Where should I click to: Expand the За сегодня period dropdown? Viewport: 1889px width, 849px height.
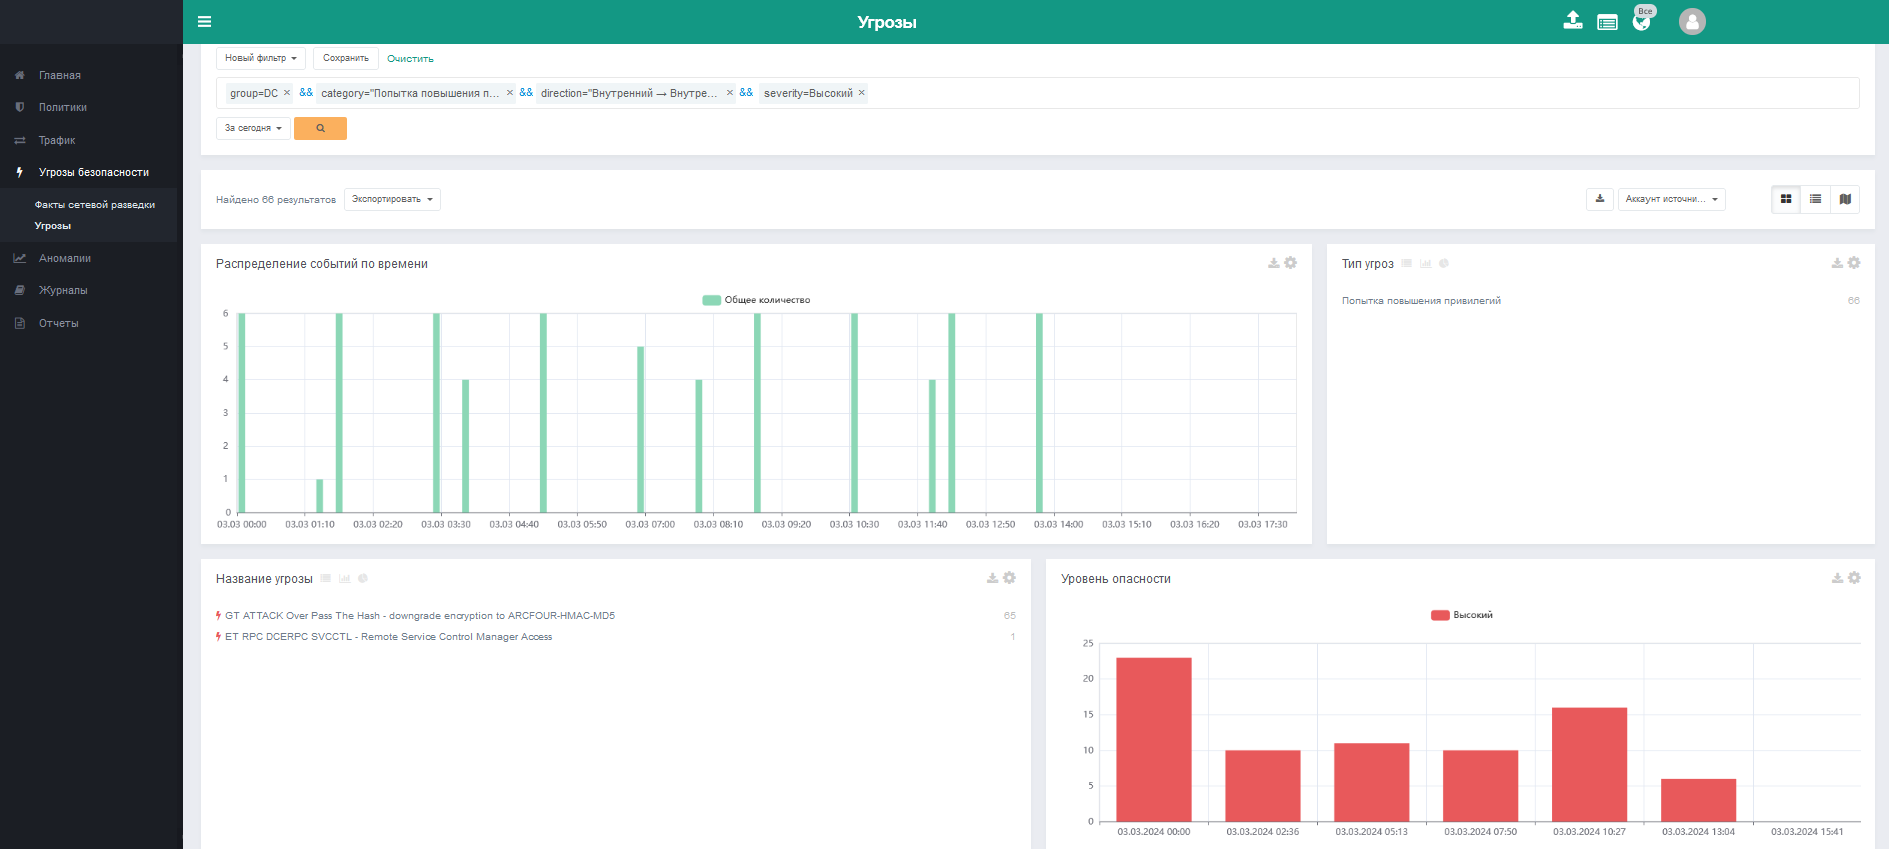pos(253,128)
